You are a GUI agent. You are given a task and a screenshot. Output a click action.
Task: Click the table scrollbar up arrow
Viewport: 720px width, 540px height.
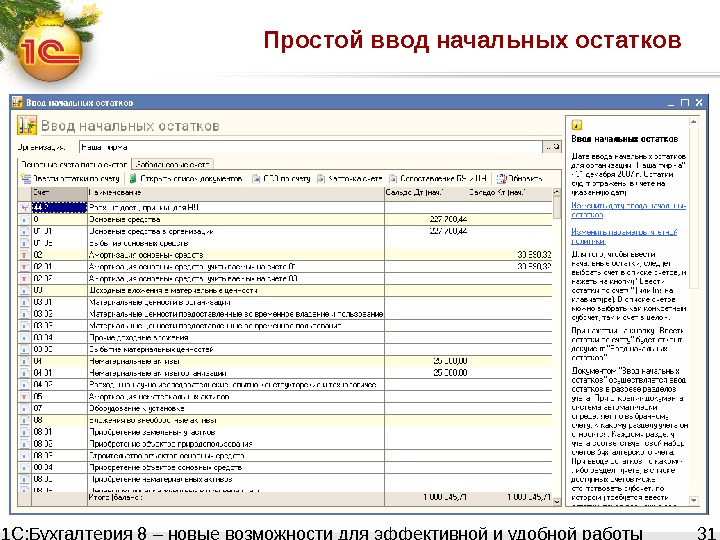557,192
